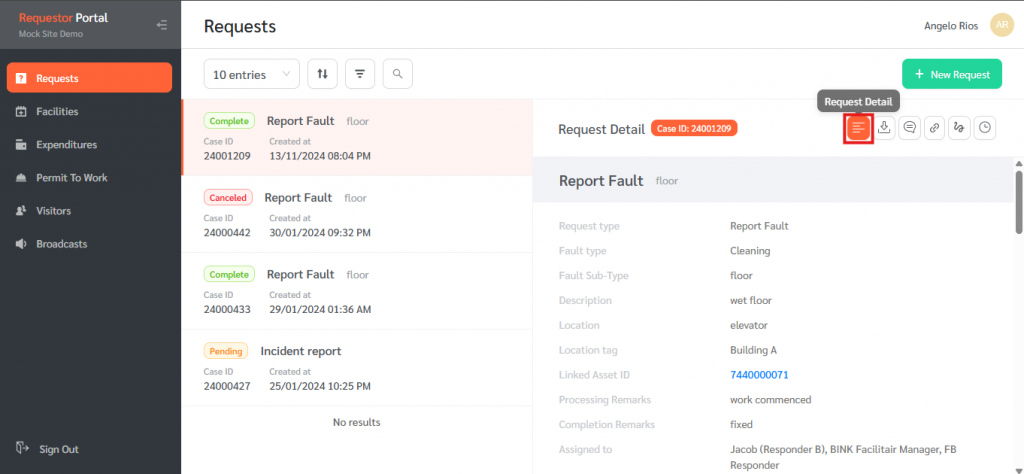
Task: Select Expenditures in the sidebar
Action: pyautogui.click(x=66, y=145)
